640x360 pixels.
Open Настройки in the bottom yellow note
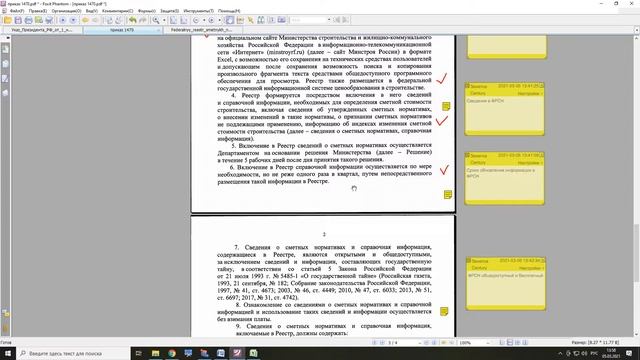tap(531, 268)
